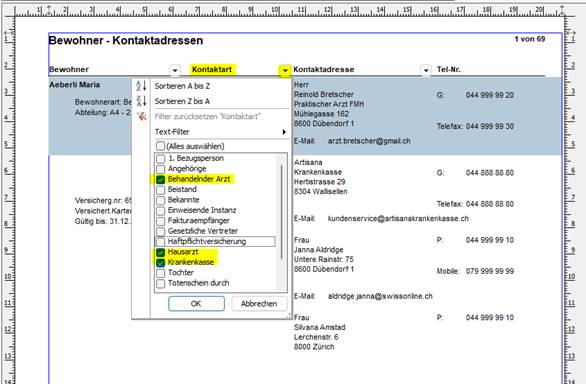Click the address line Hertistrasse 29
This screenshot has width=586, height=384.
[x=320, y=182]
